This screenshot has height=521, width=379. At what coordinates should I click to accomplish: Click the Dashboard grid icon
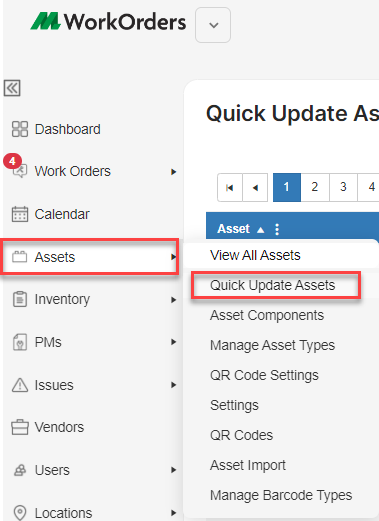pyautogui.click(x=20, y=129)
